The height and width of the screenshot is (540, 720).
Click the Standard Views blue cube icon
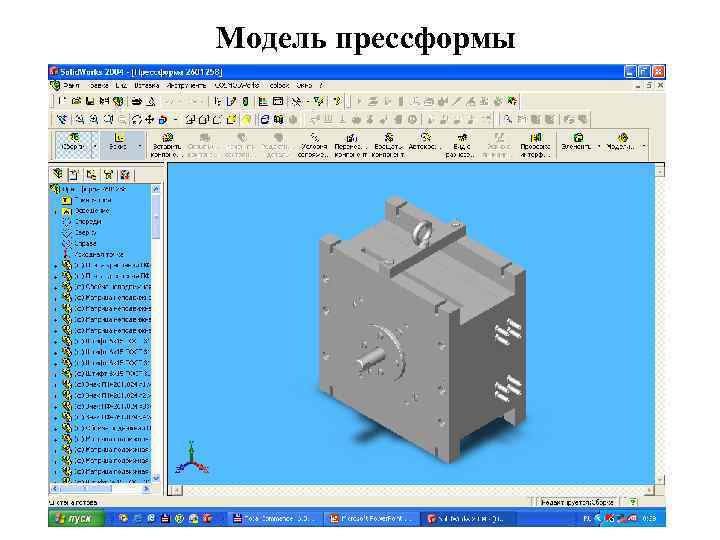(163, 120)
